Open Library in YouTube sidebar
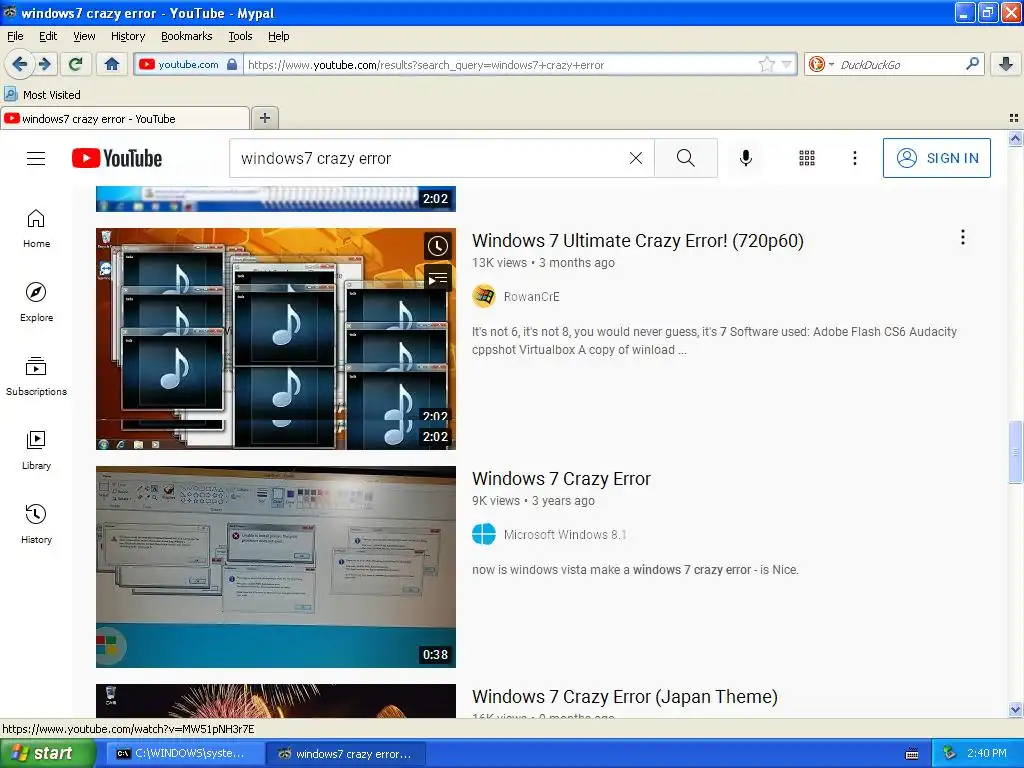Screen dimensions: 1024x768 36,451
